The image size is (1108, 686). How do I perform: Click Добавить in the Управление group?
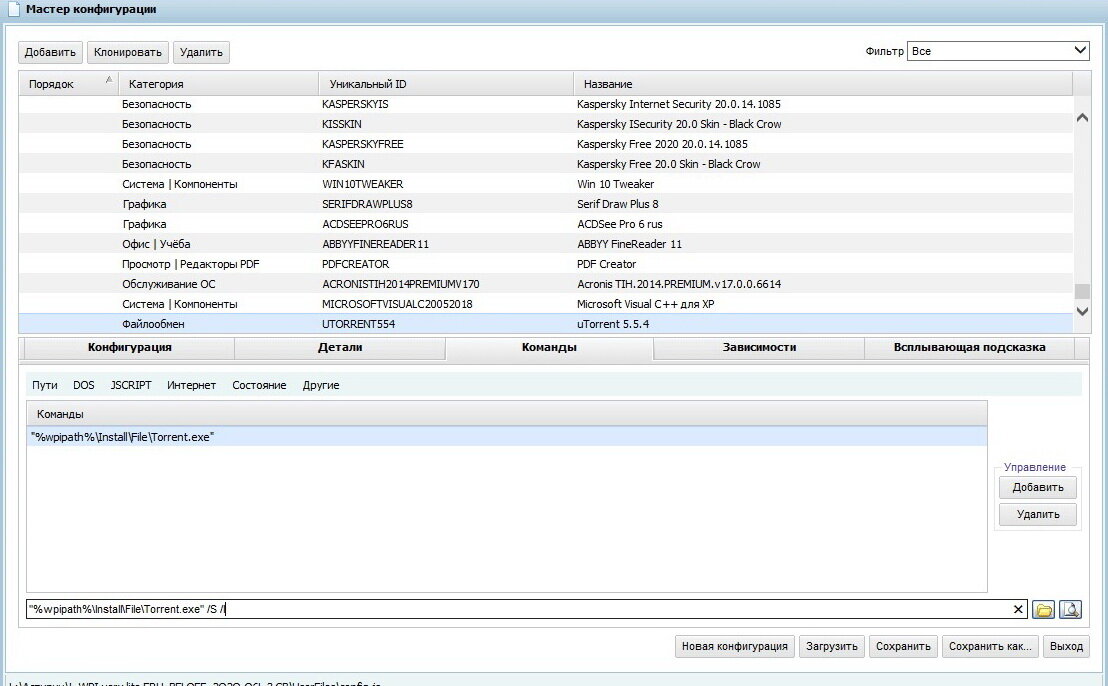click(1038, 487)
